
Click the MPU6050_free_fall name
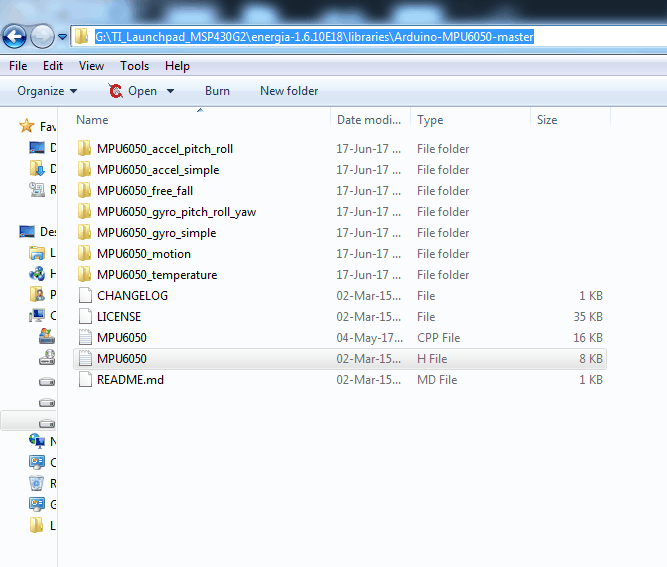click(145, 191)
